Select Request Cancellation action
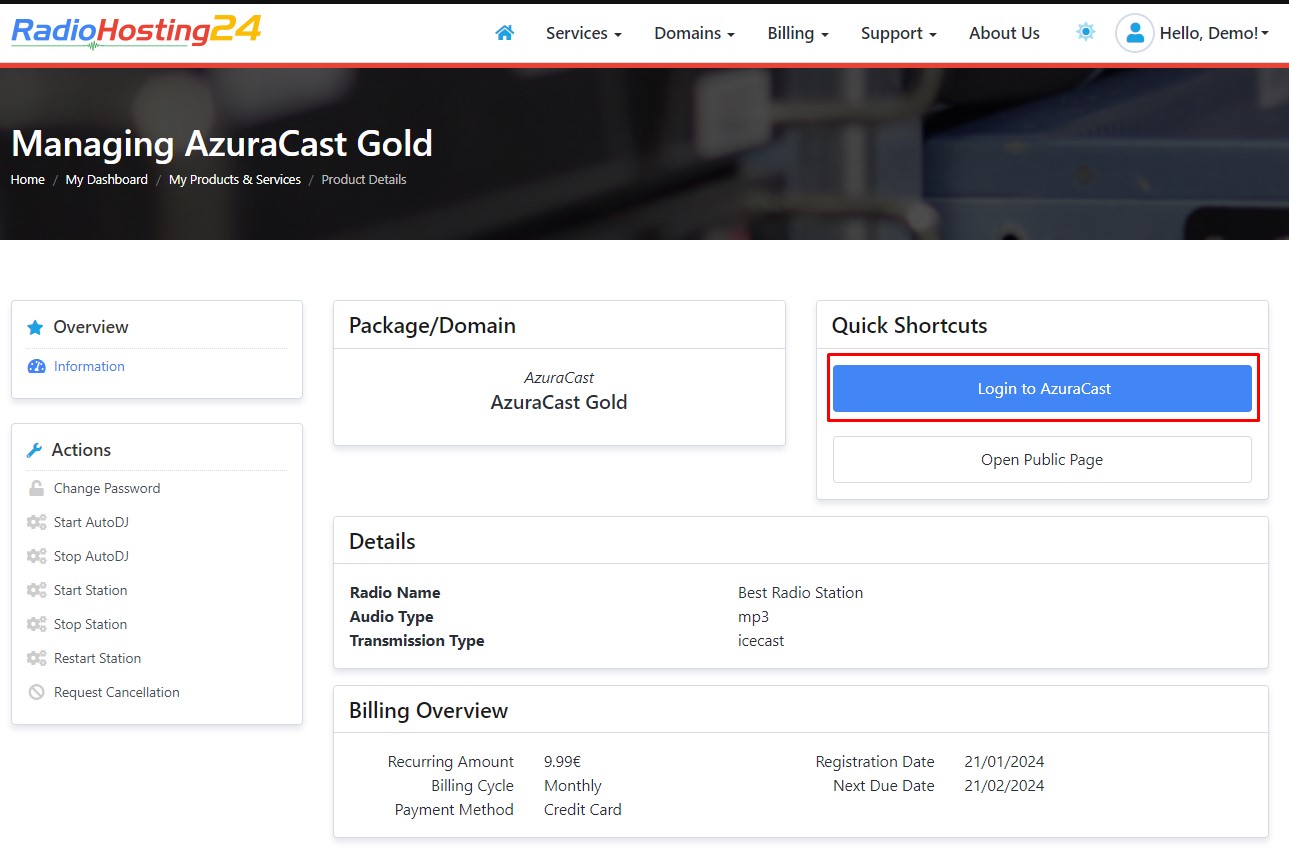 click(117, 692)
